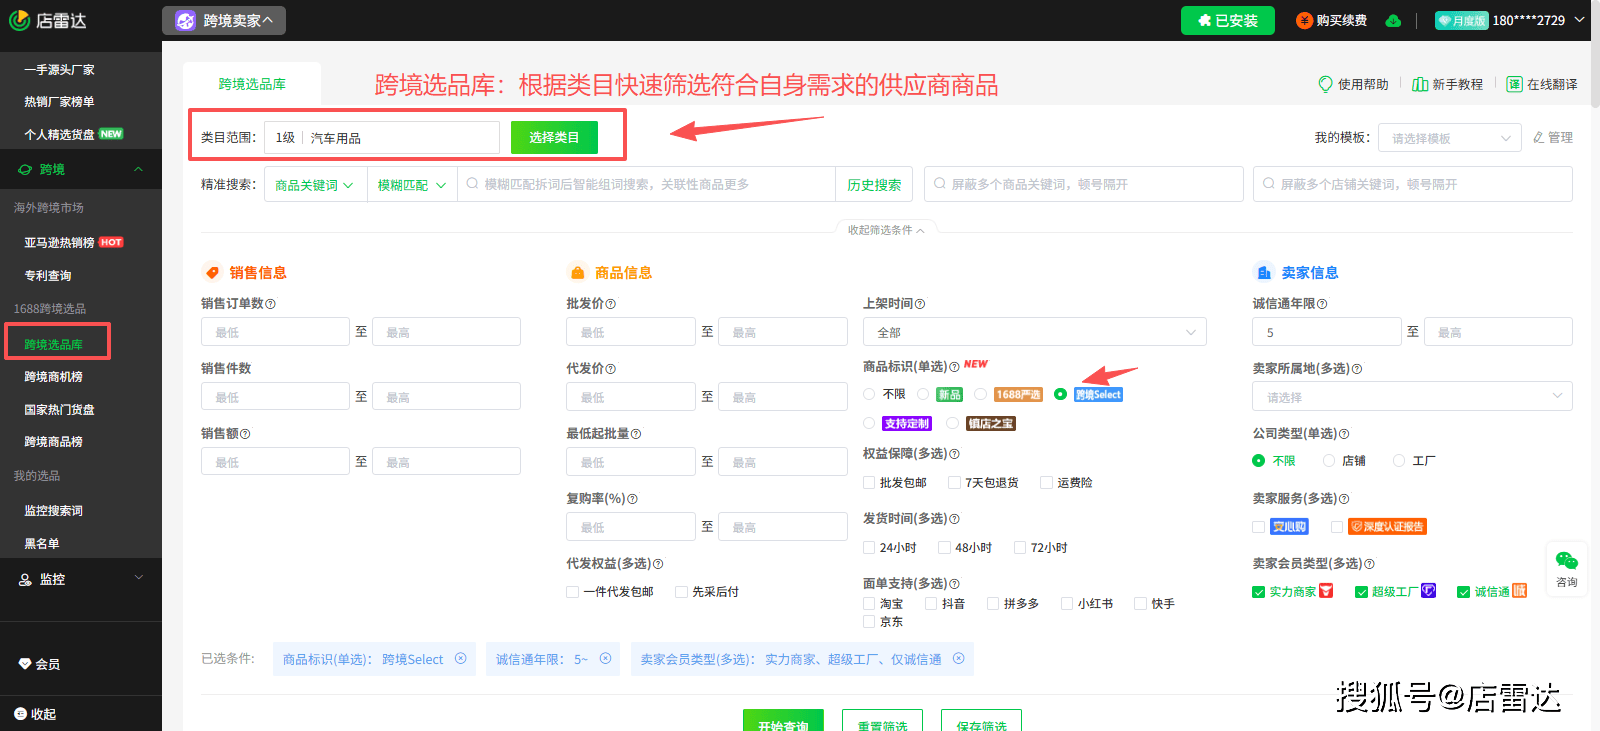The height and width of the screenshot is (731, 1600).
Task: Select the 工厂 company type radio
Action: pos(1399,461)
